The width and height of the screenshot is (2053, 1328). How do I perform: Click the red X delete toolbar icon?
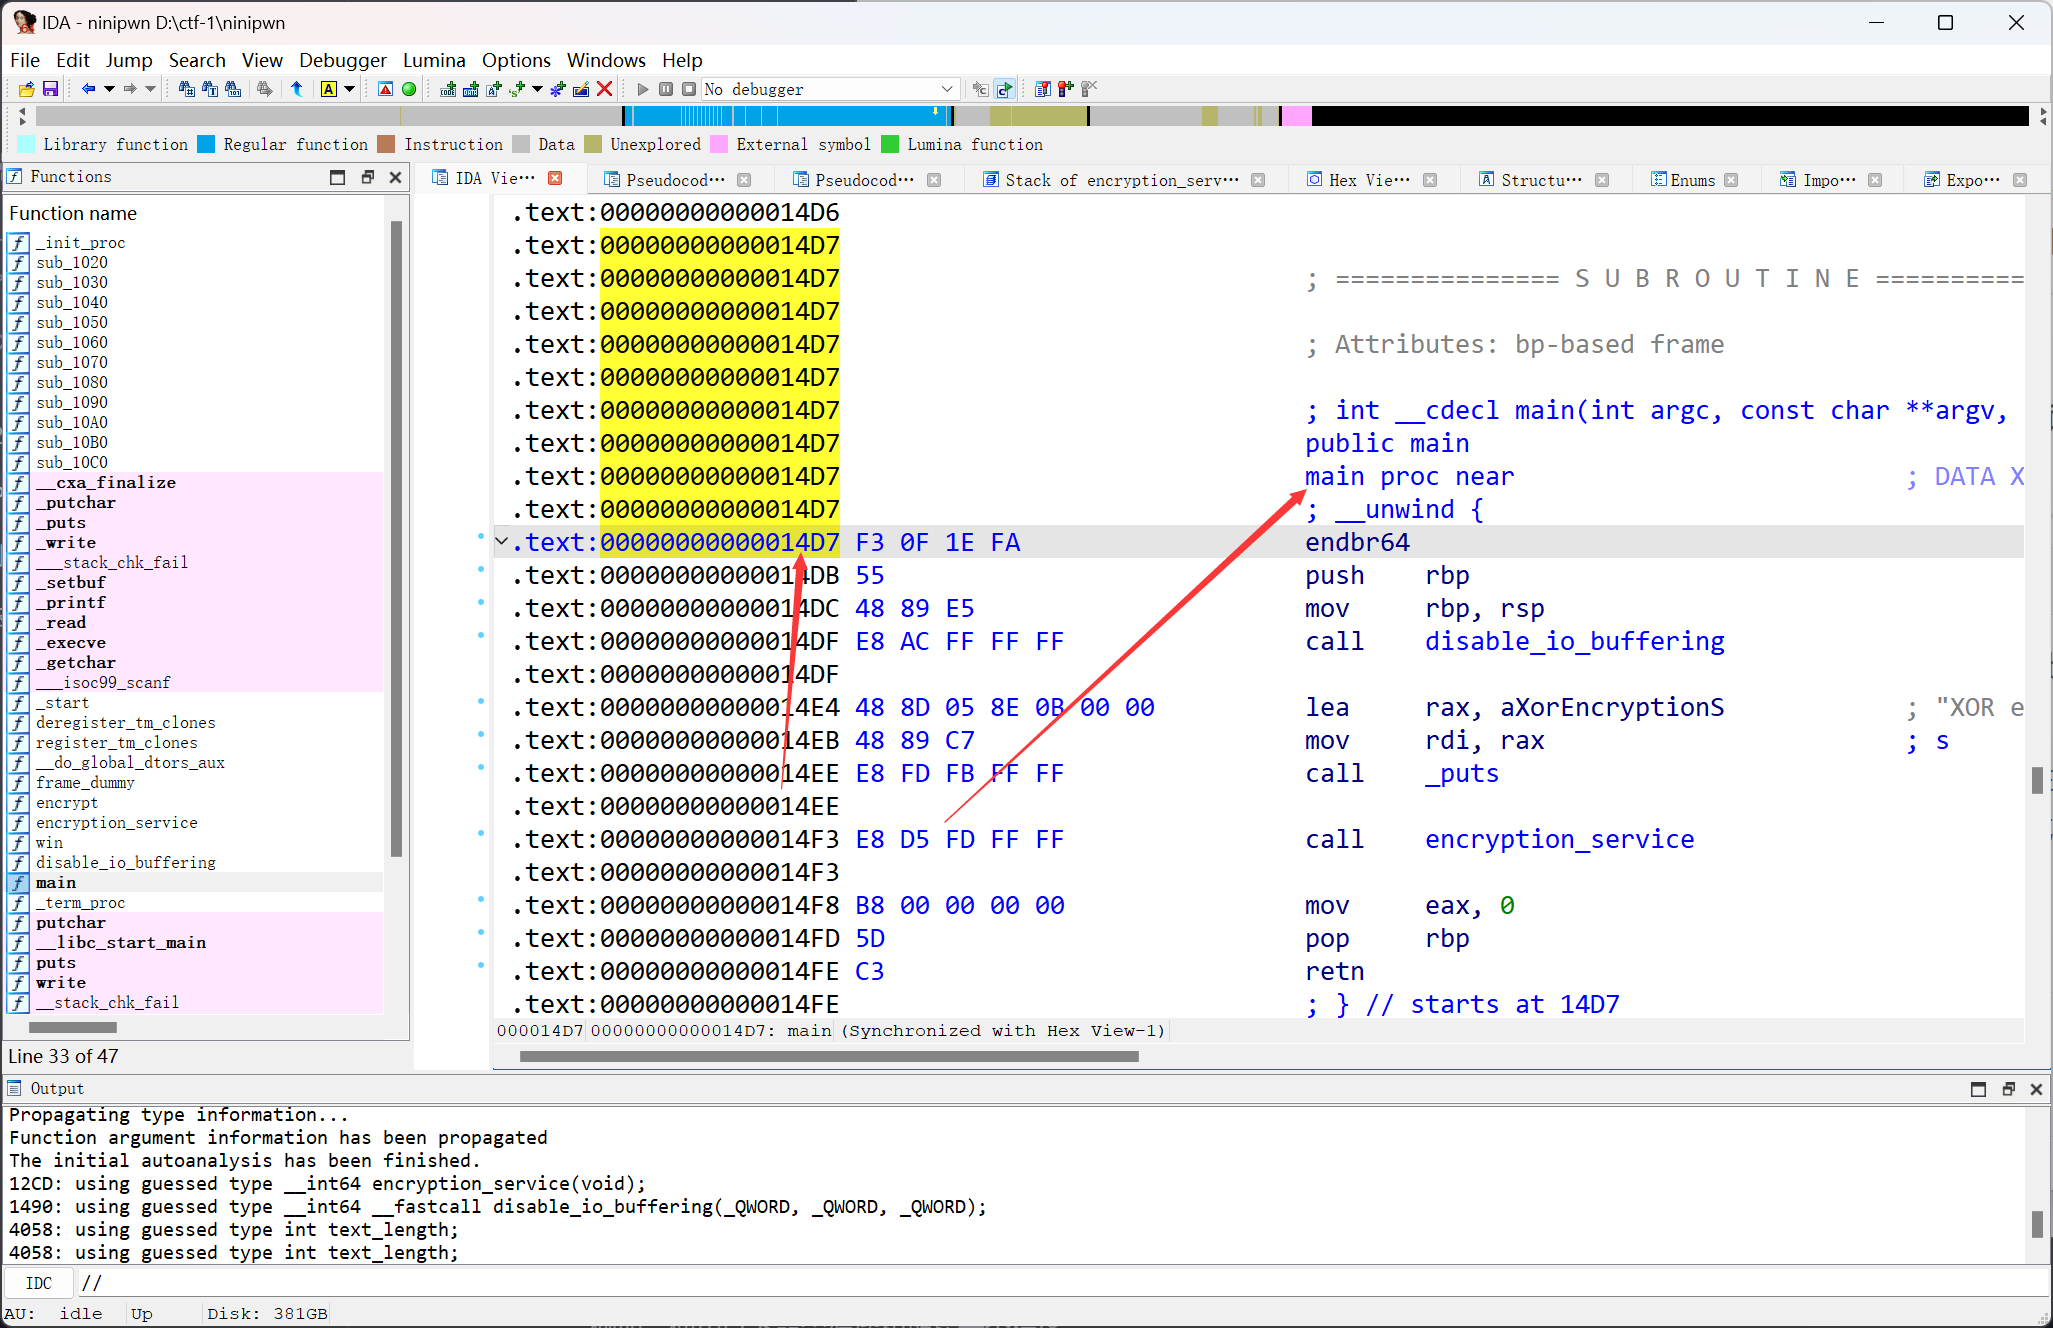point(604,89)
